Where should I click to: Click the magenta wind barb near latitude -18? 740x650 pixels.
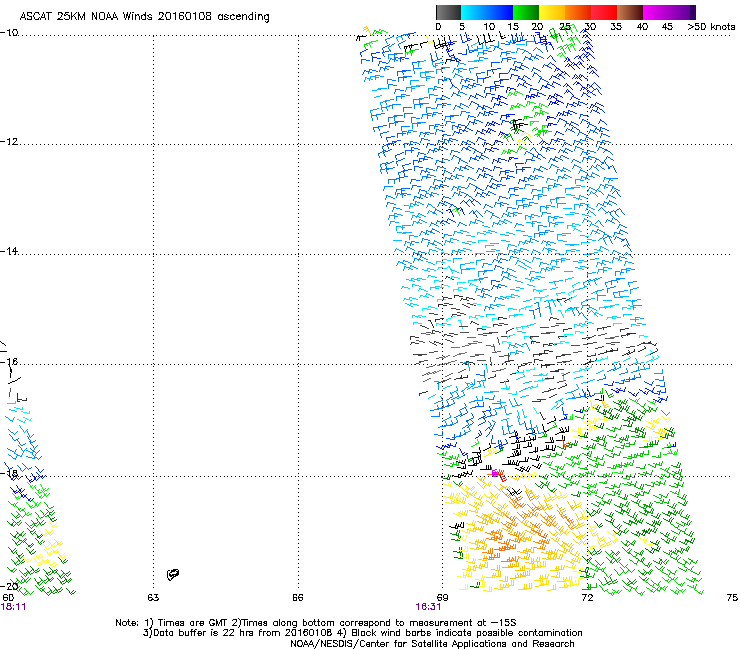pyautogui.click(x=496, y=473)
